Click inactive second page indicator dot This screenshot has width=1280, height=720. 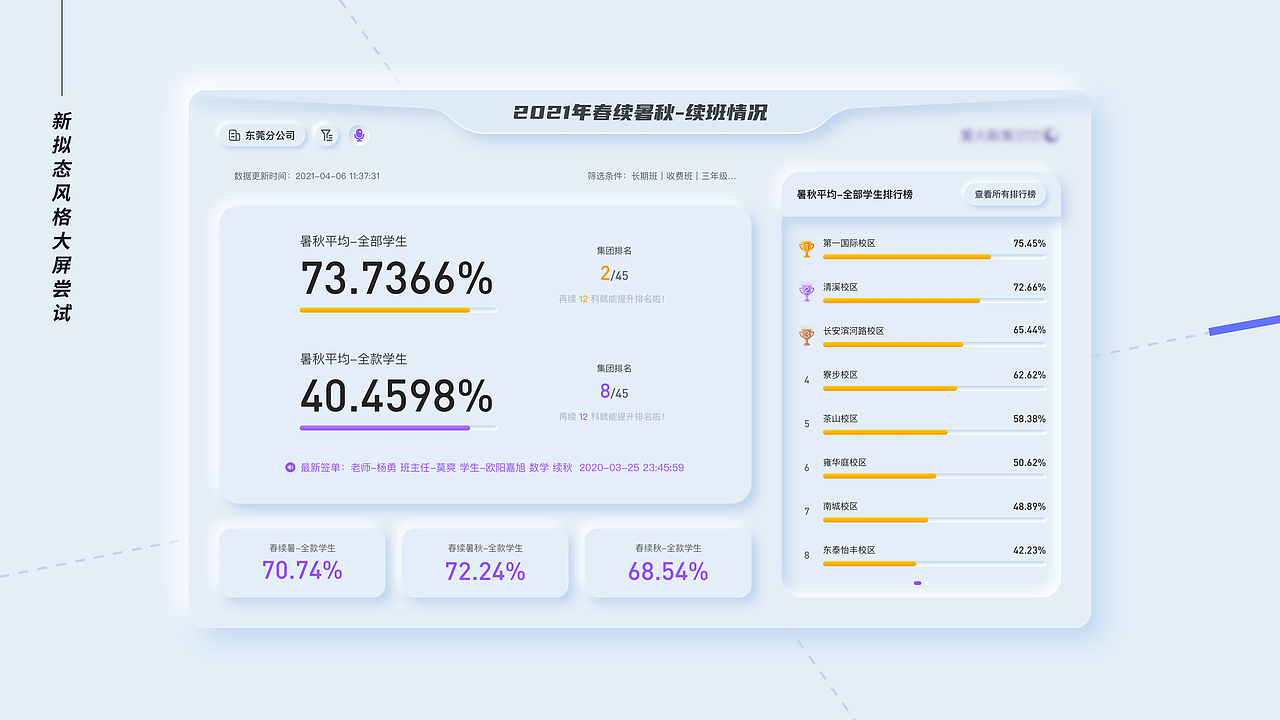pos(927,583)
